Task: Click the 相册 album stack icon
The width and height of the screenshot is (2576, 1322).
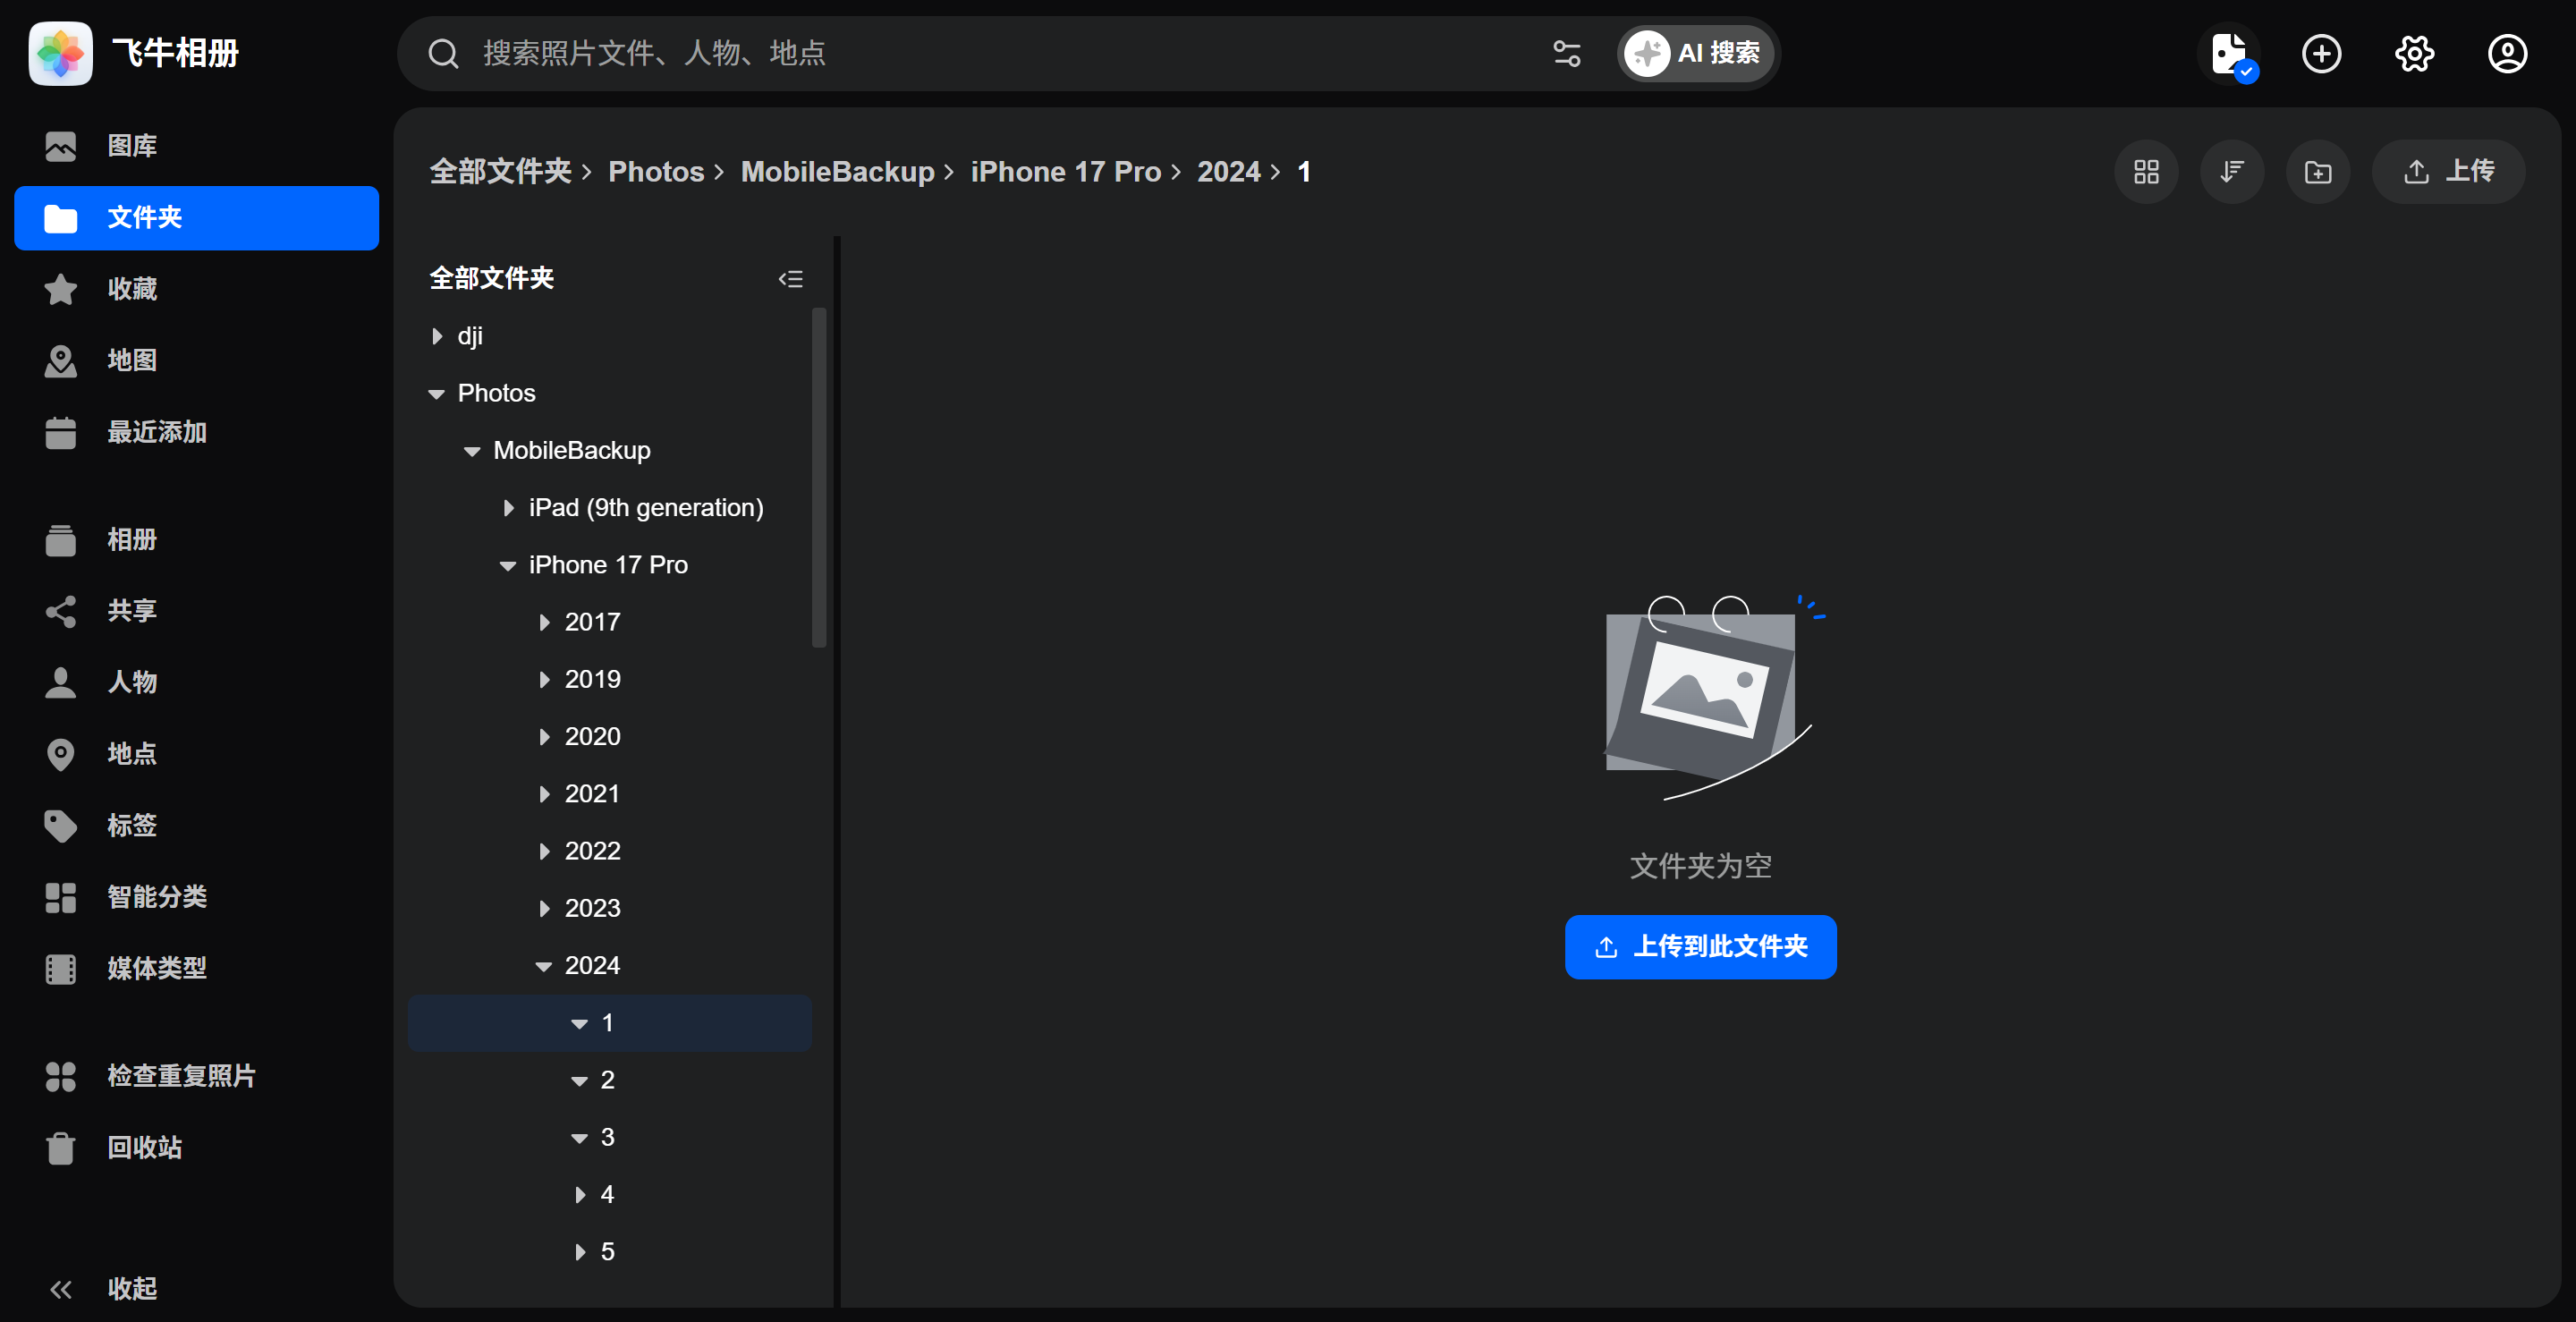Action: pyautogui.click(x=61, y=540)
